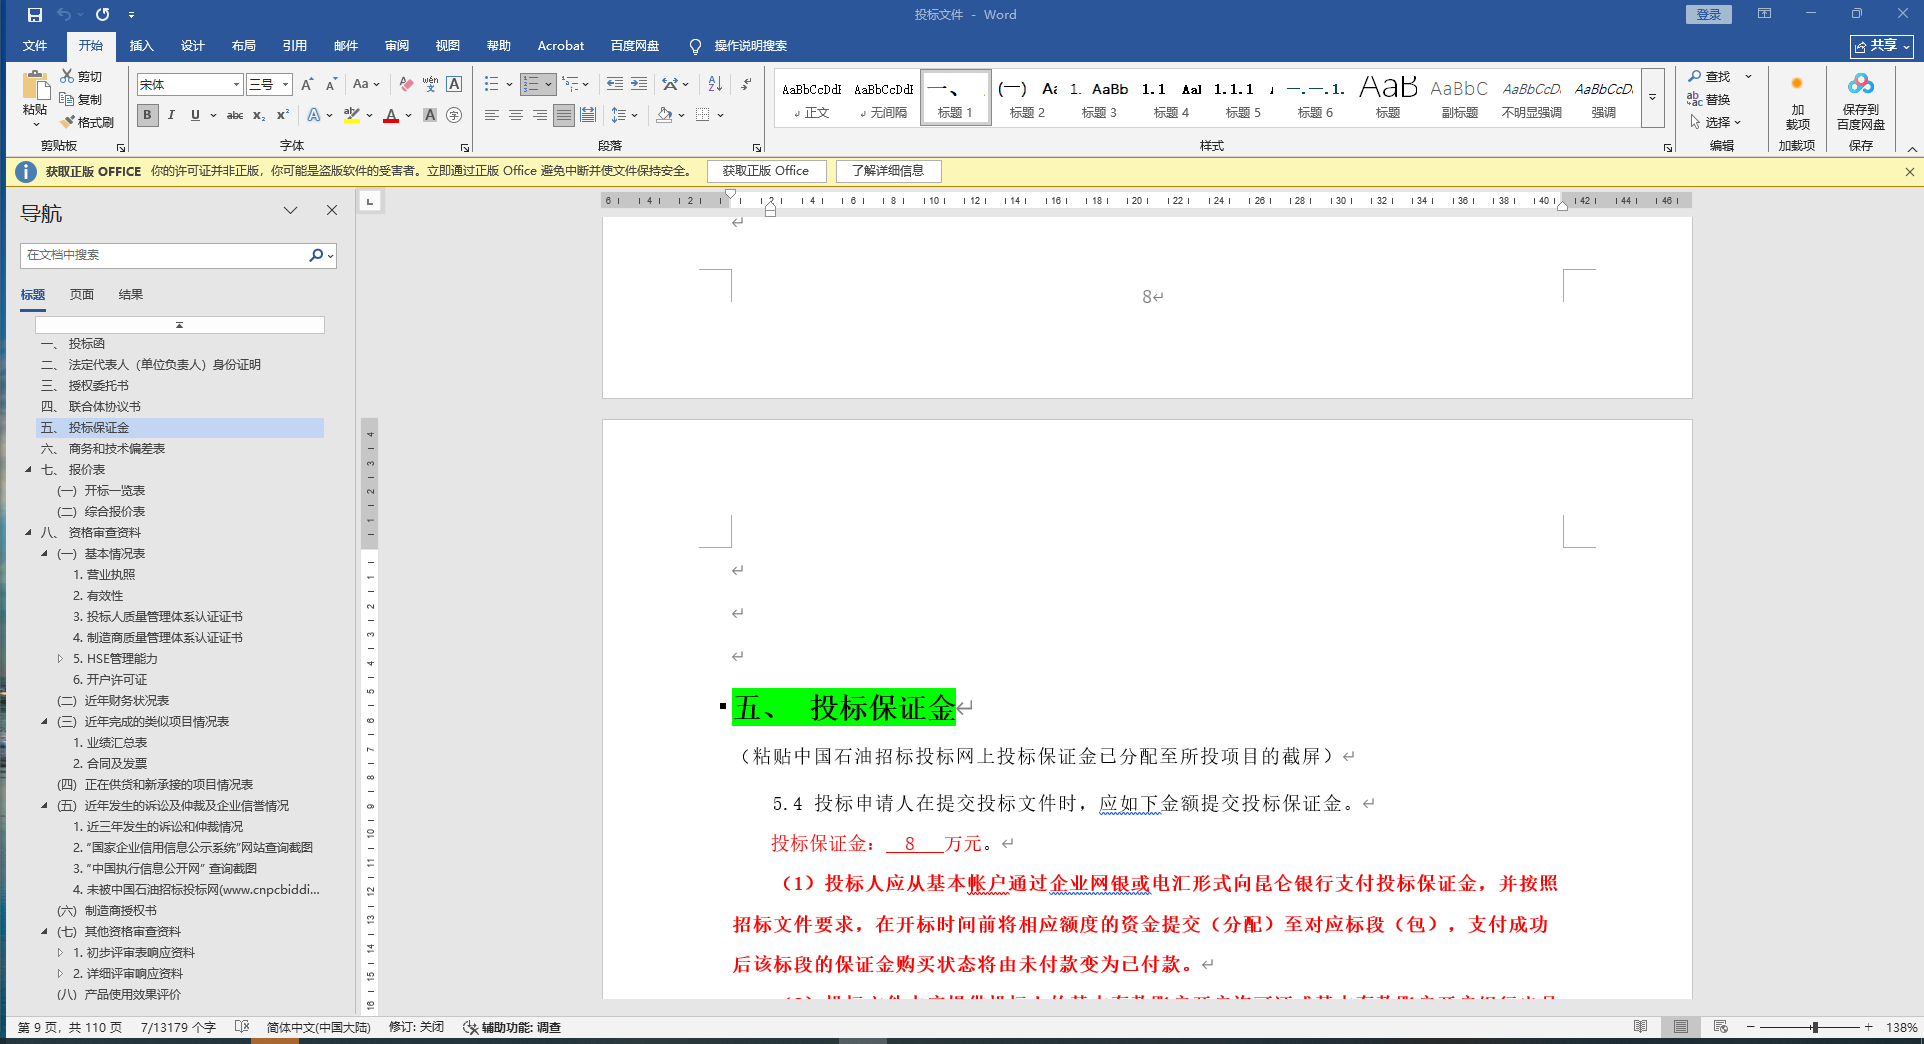Click the Save icon in title bar
This screenshot has width=1924, height=1044.
[35, 15]
